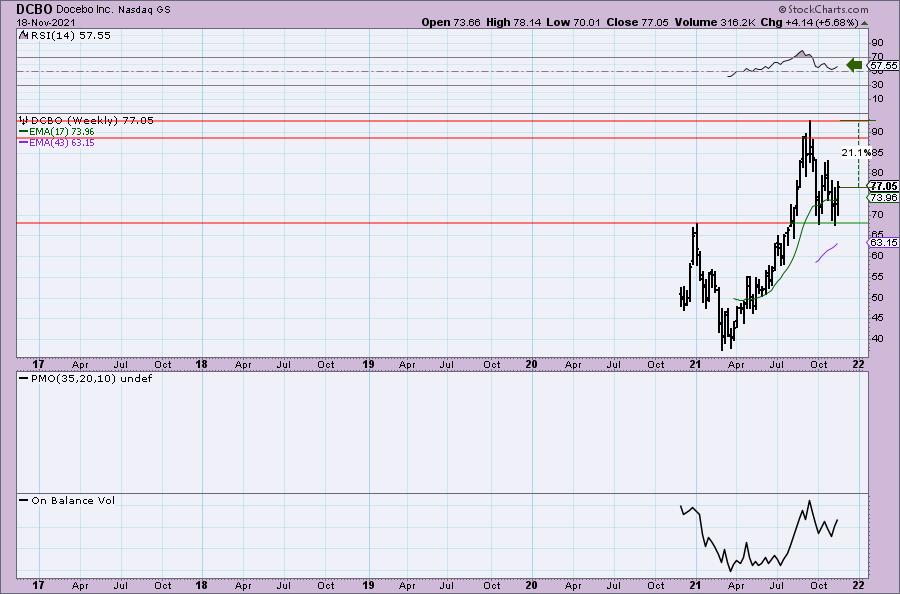This screenshot has height=594, width=900.
Task: Click year 19 on the price panel time axis
Action: pyautogui.click(x=368, y=364)
